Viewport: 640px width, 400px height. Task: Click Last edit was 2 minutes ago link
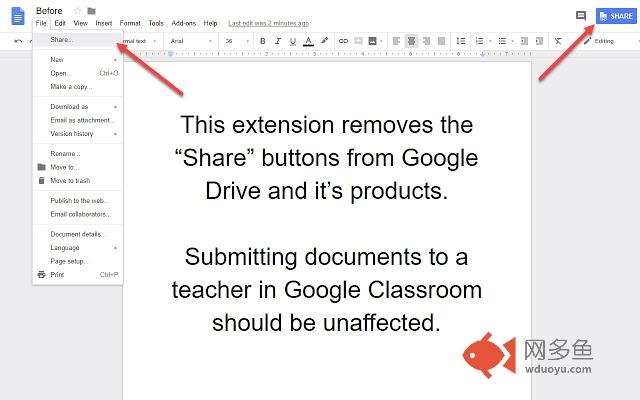269,23
